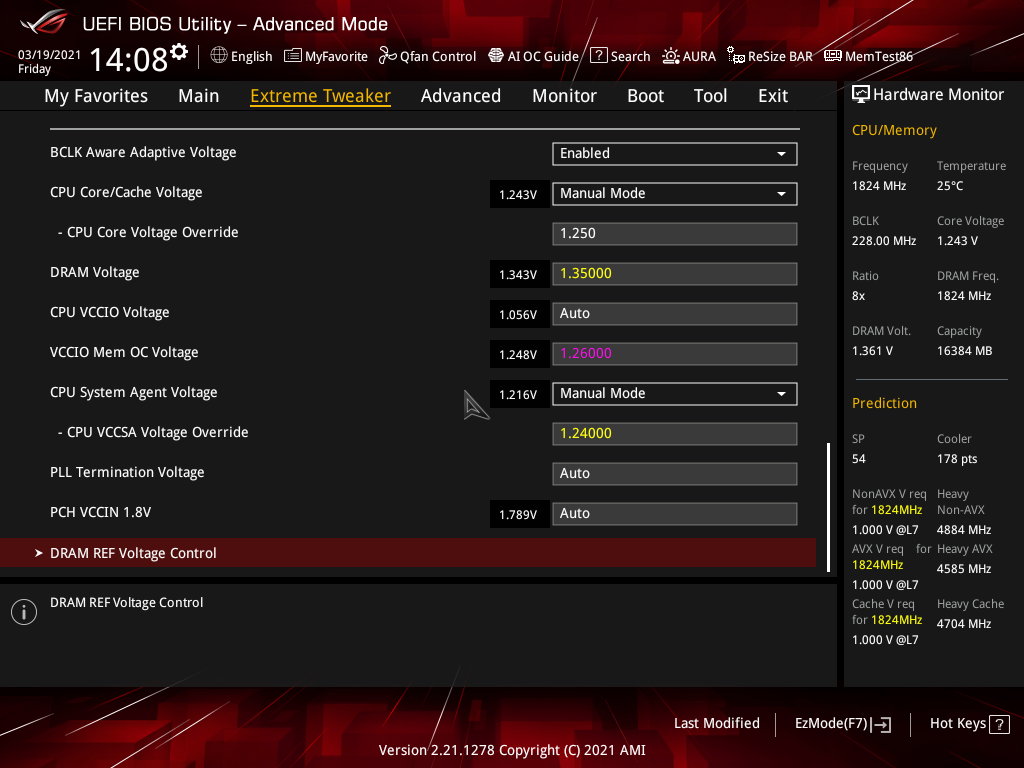Click the 16384 MB capacity value
The width and height of the screenshot is (1024, 768).
(x=965, y=351)
